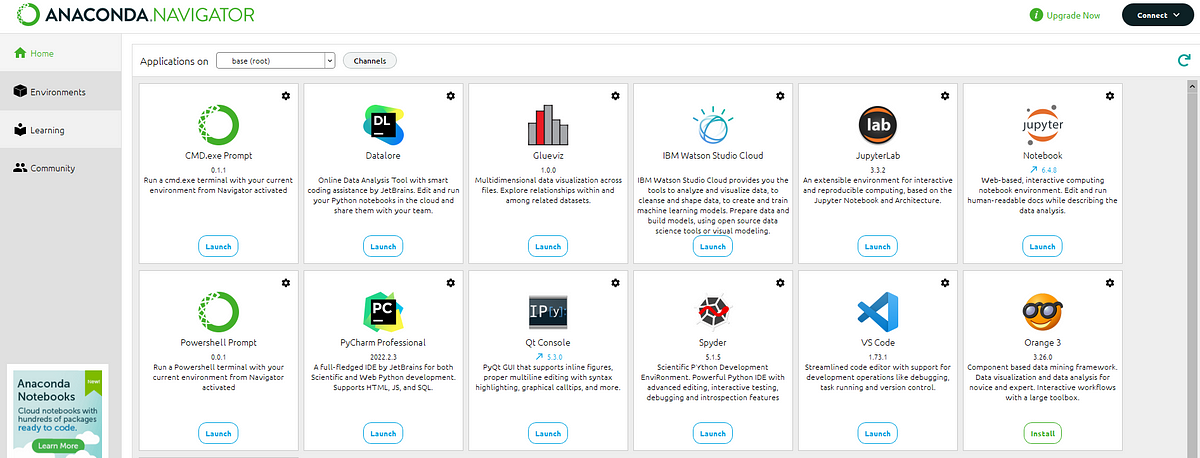Open the Connect dropdown menu
This screenshot has width=1200, height=458.
tap(1158, 15)
